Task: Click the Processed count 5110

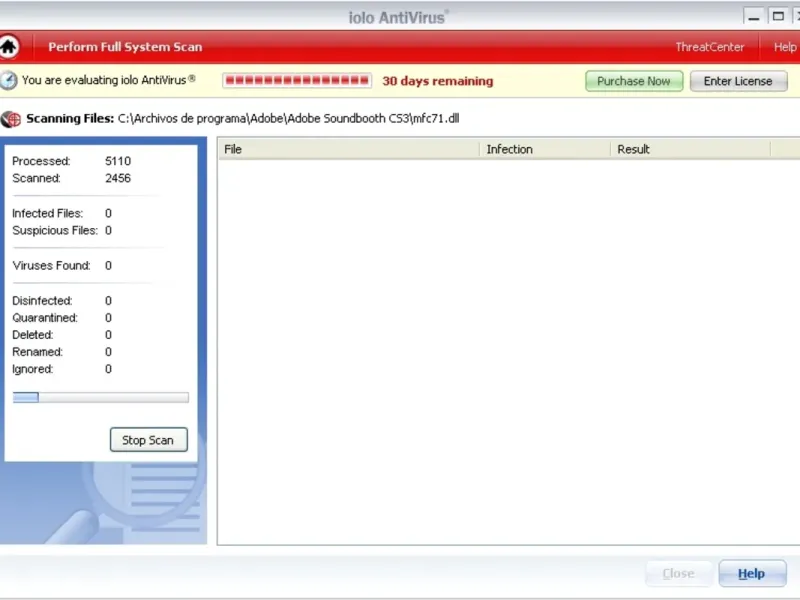Action: (118, 161)
